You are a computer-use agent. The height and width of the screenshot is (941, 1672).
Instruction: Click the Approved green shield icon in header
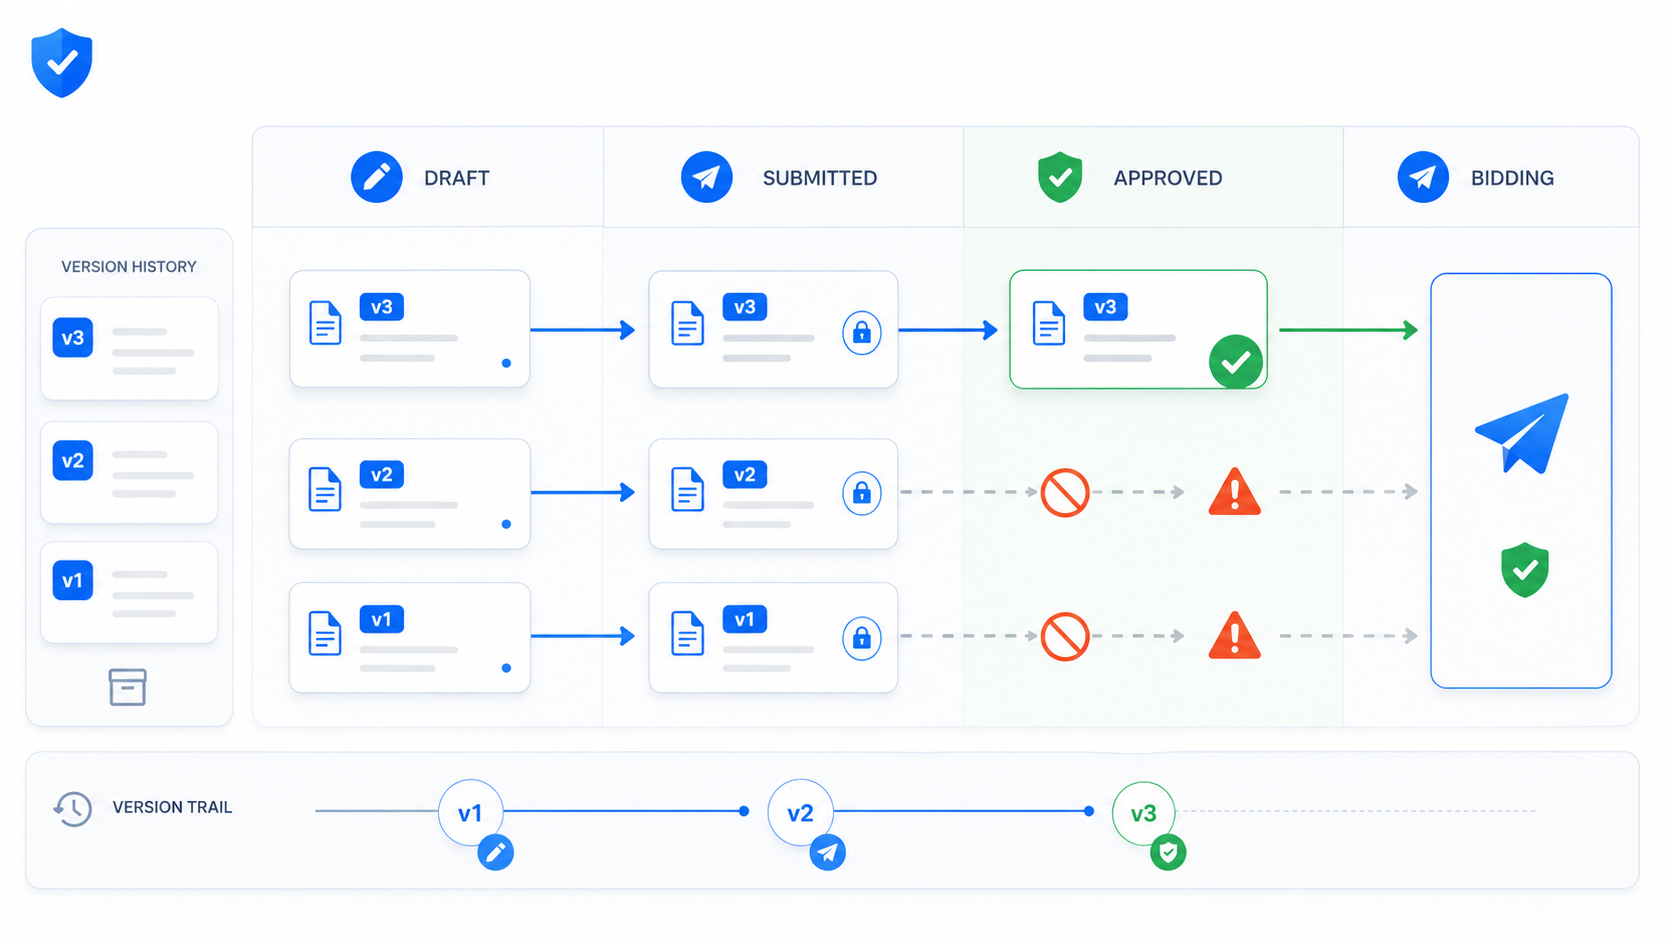pyautogui.click(x=1060, y=177)
